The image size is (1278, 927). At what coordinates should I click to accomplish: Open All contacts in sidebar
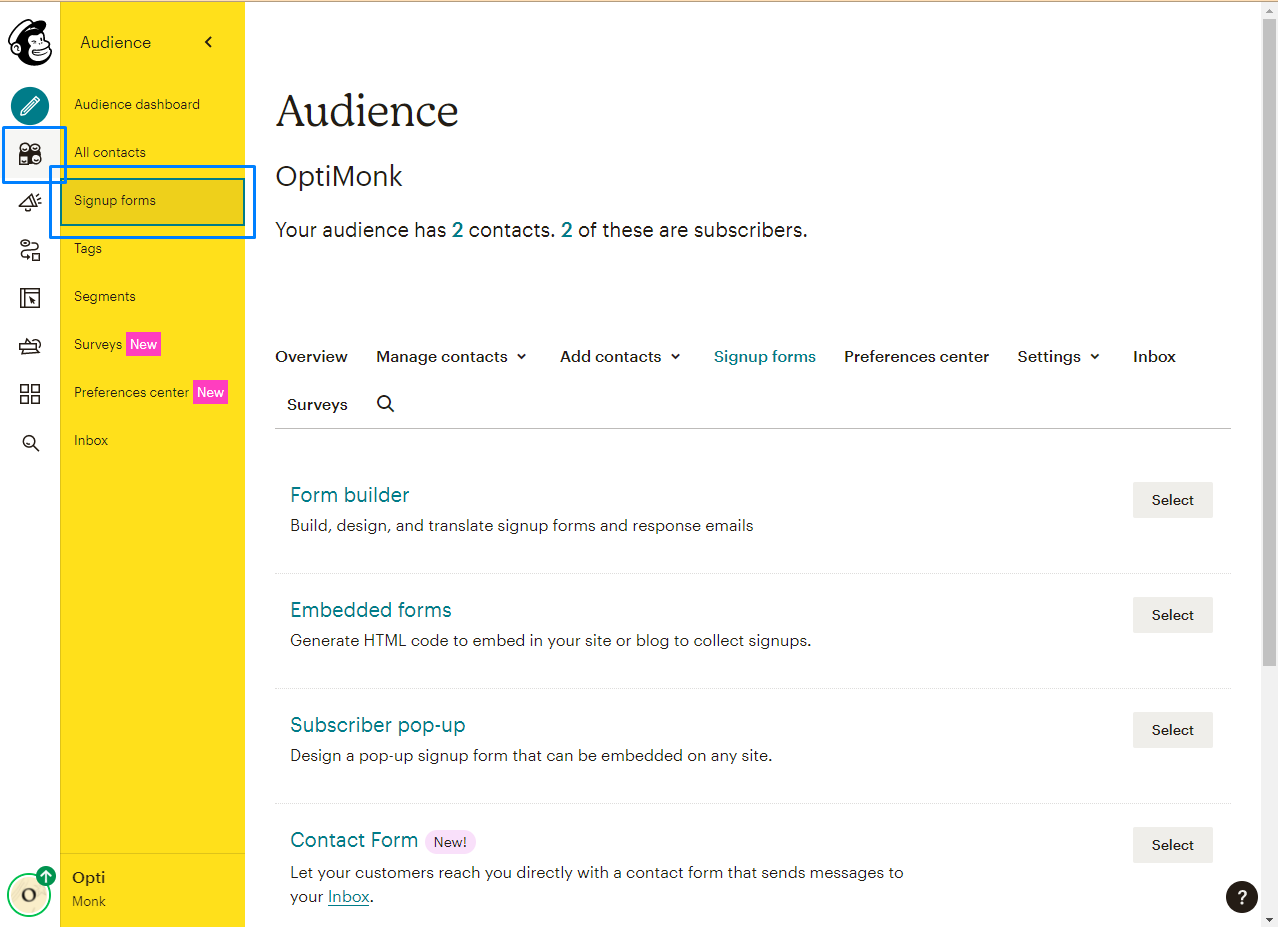[x=110, y=152]
